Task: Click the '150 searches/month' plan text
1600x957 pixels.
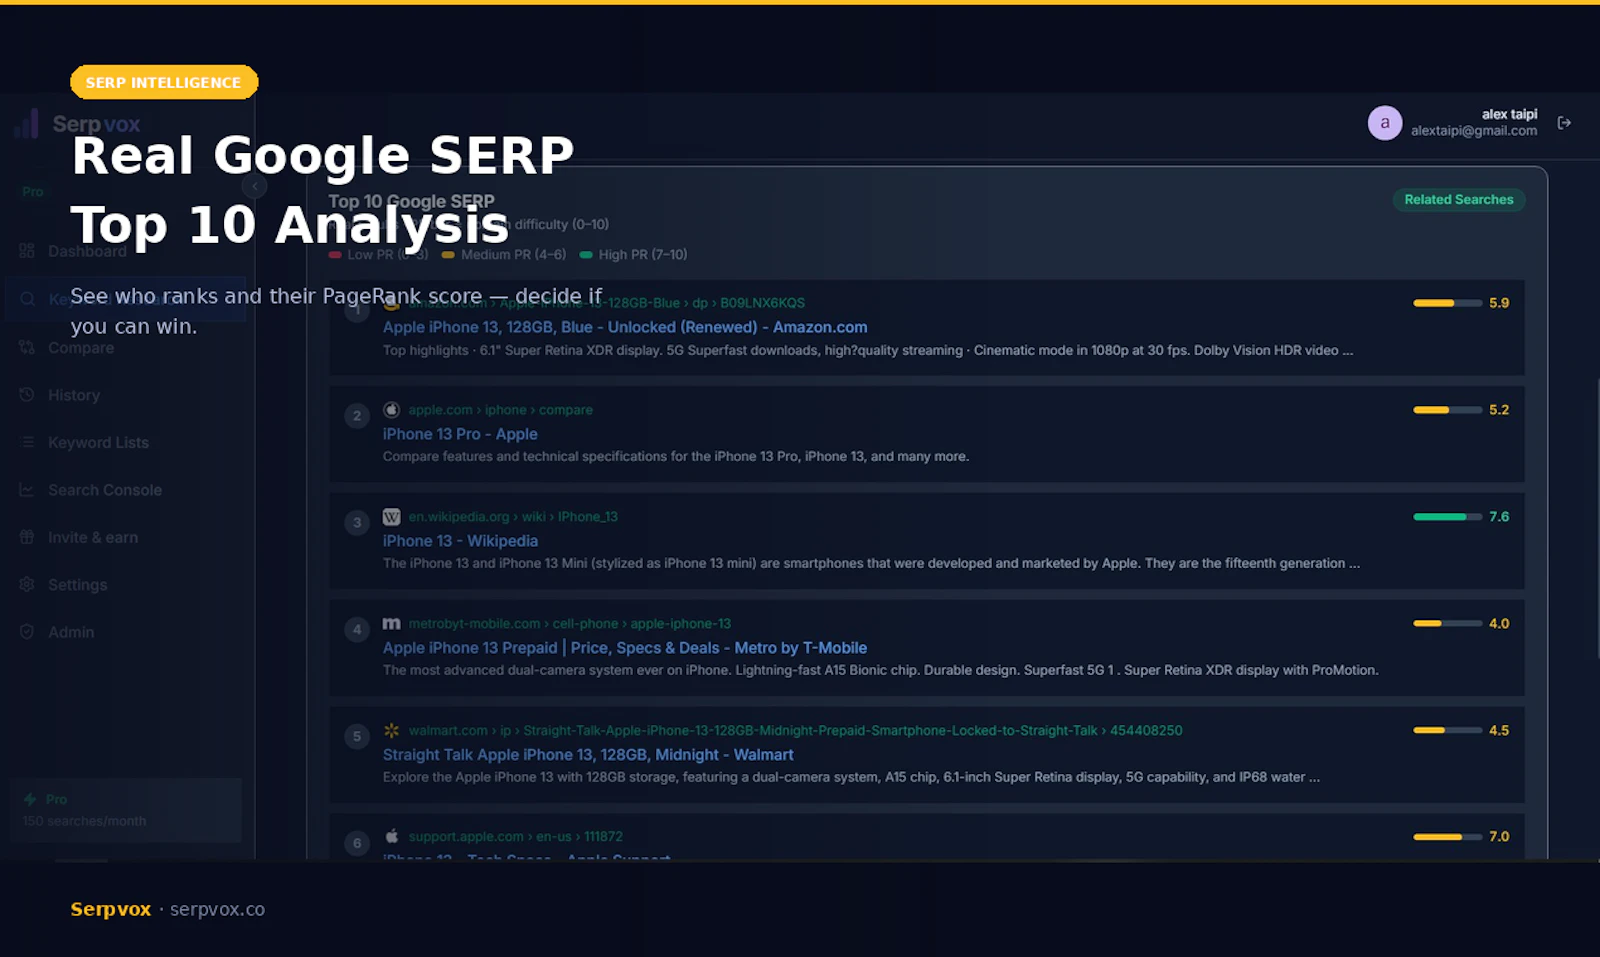Action: (85, 821)
